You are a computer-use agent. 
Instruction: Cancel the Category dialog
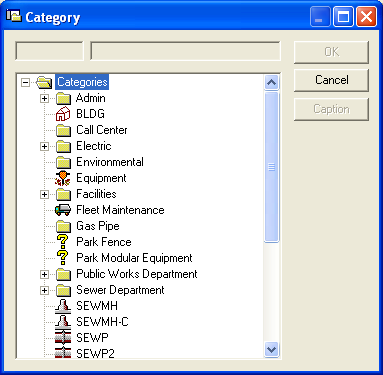[331, 80]
